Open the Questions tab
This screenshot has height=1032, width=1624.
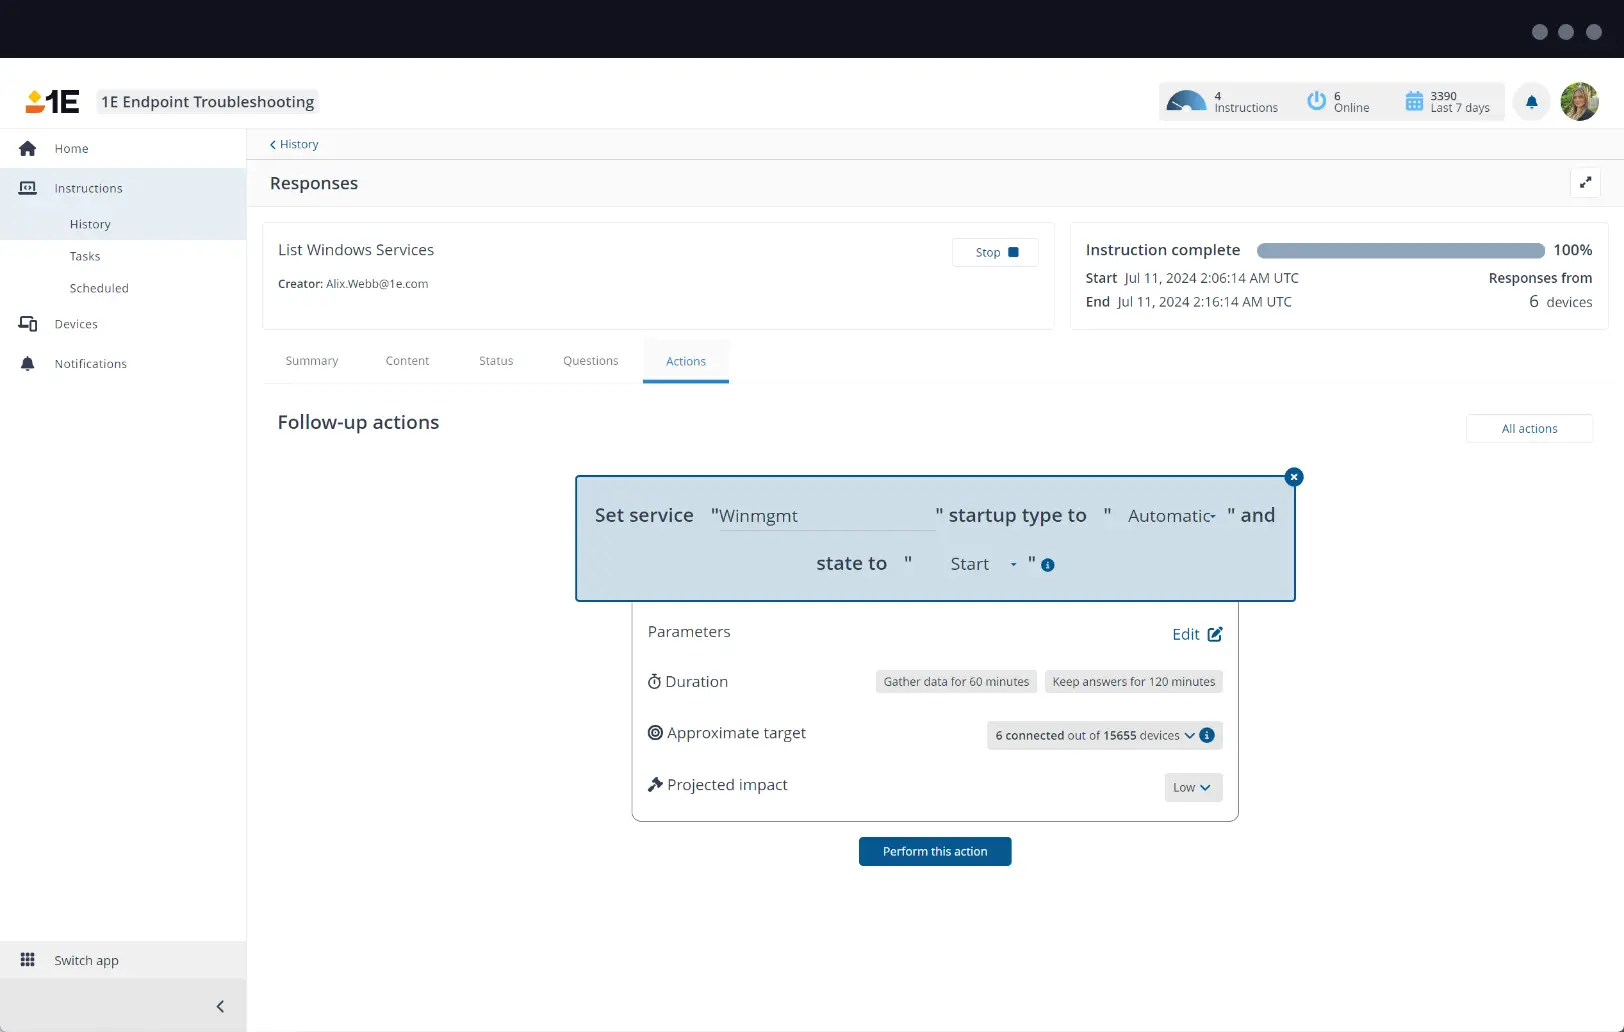[590, 360]
